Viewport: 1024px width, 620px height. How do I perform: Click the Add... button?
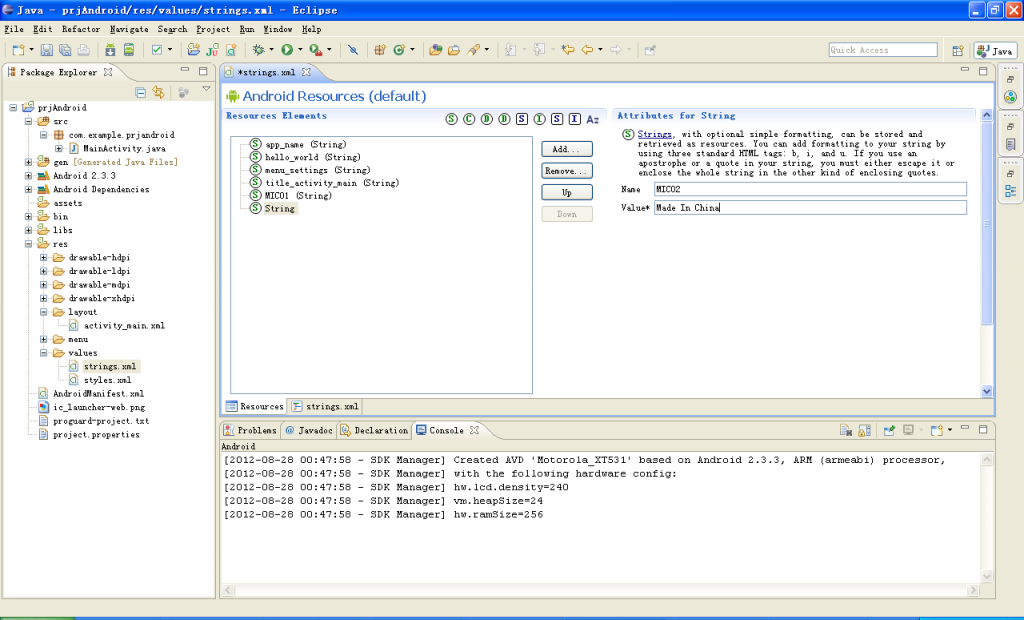567,149
